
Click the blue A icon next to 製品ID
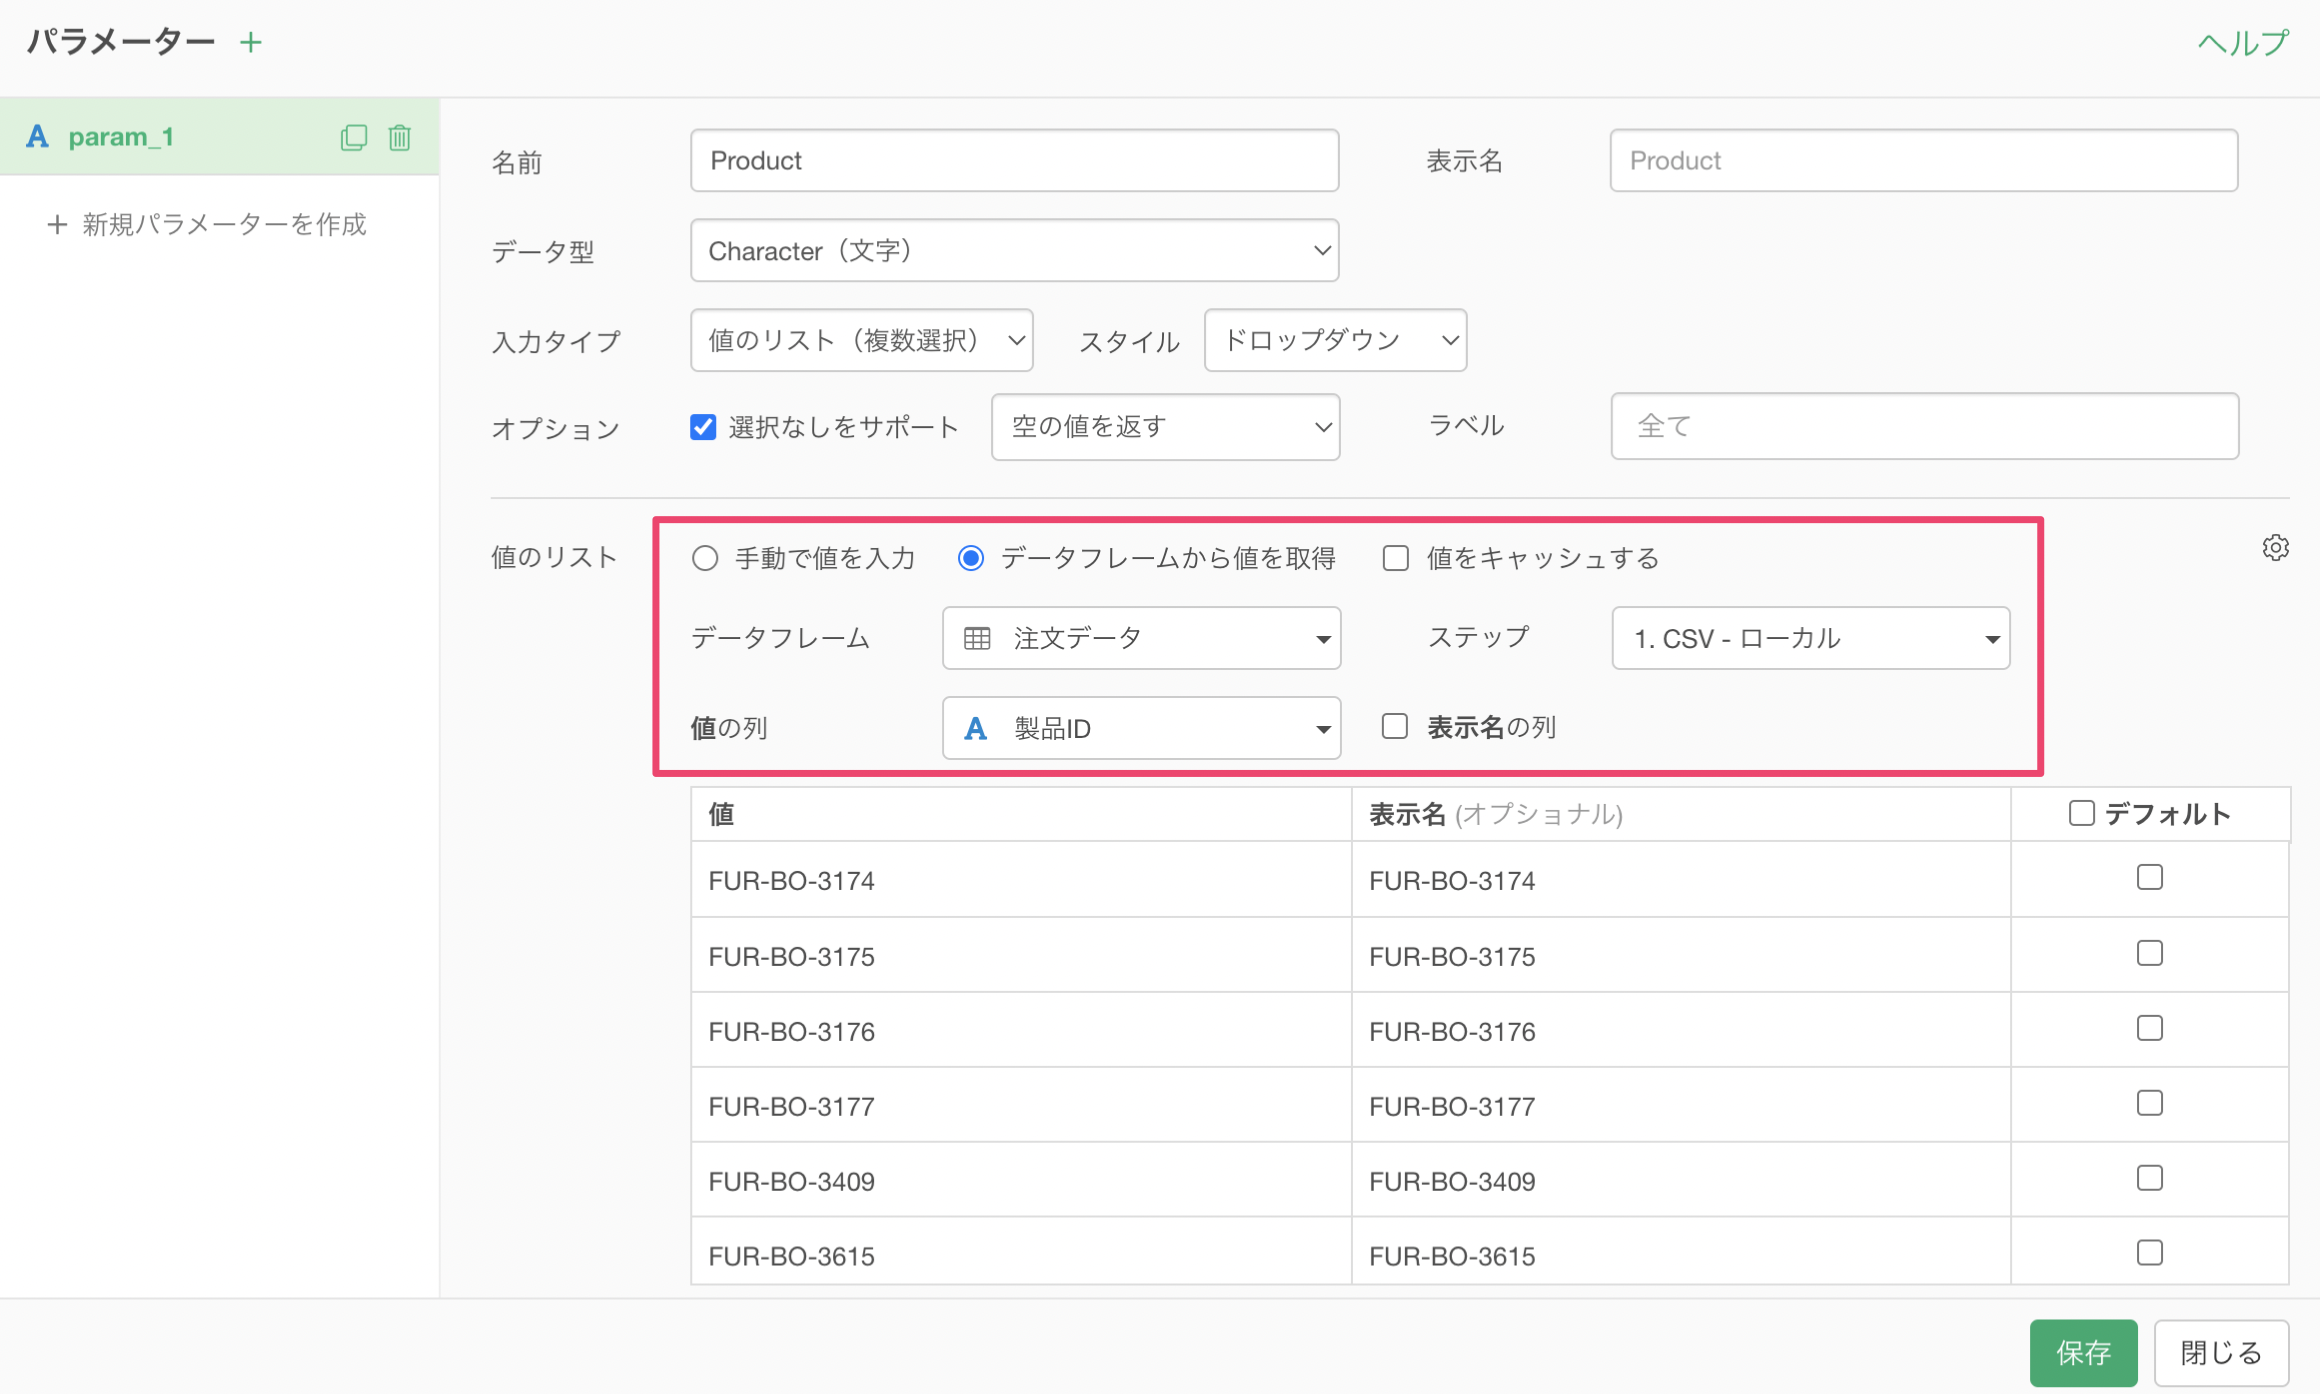point(976,728)
